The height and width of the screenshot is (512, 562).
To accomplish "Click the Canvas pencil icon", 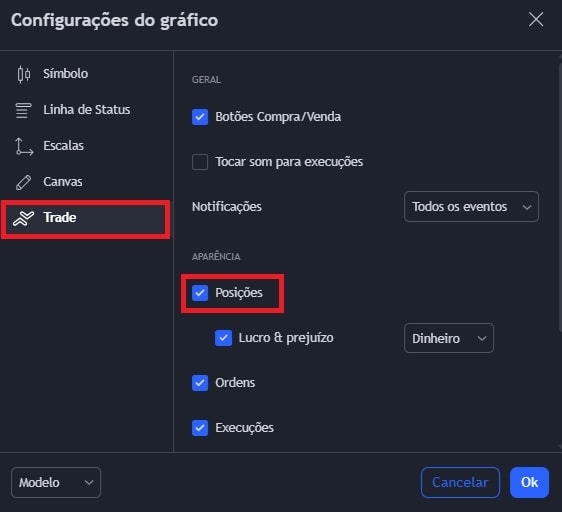I will point(24,182).
